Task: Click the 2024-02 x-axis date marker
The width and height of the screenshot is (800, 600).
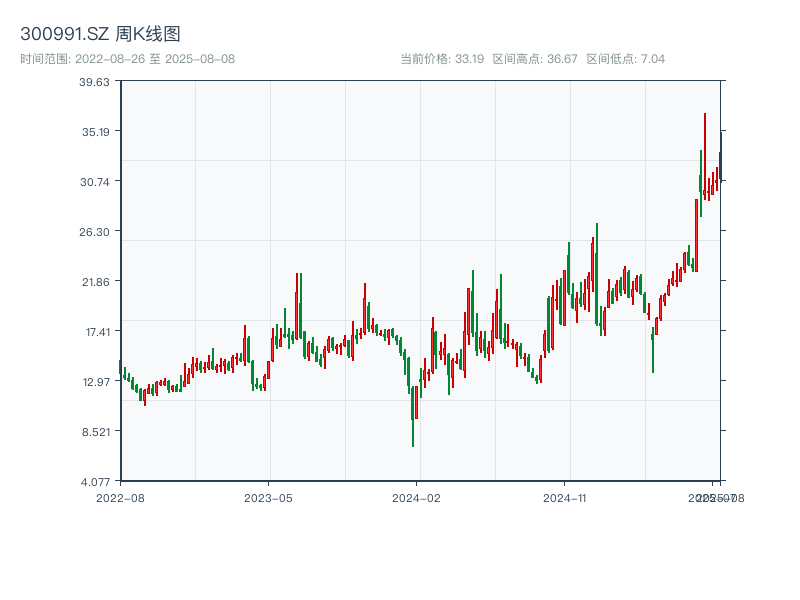Action: point(417,497)
